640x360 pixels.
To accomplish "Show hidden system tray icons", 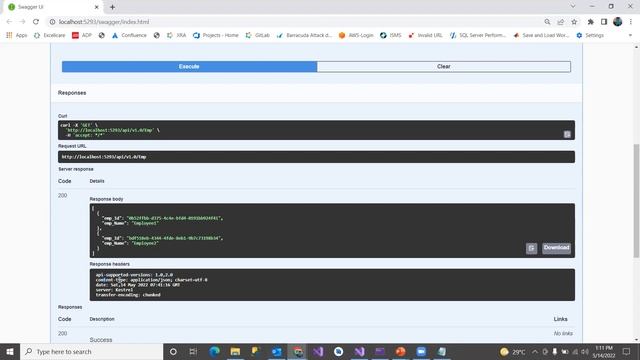I will click(535, 351).
